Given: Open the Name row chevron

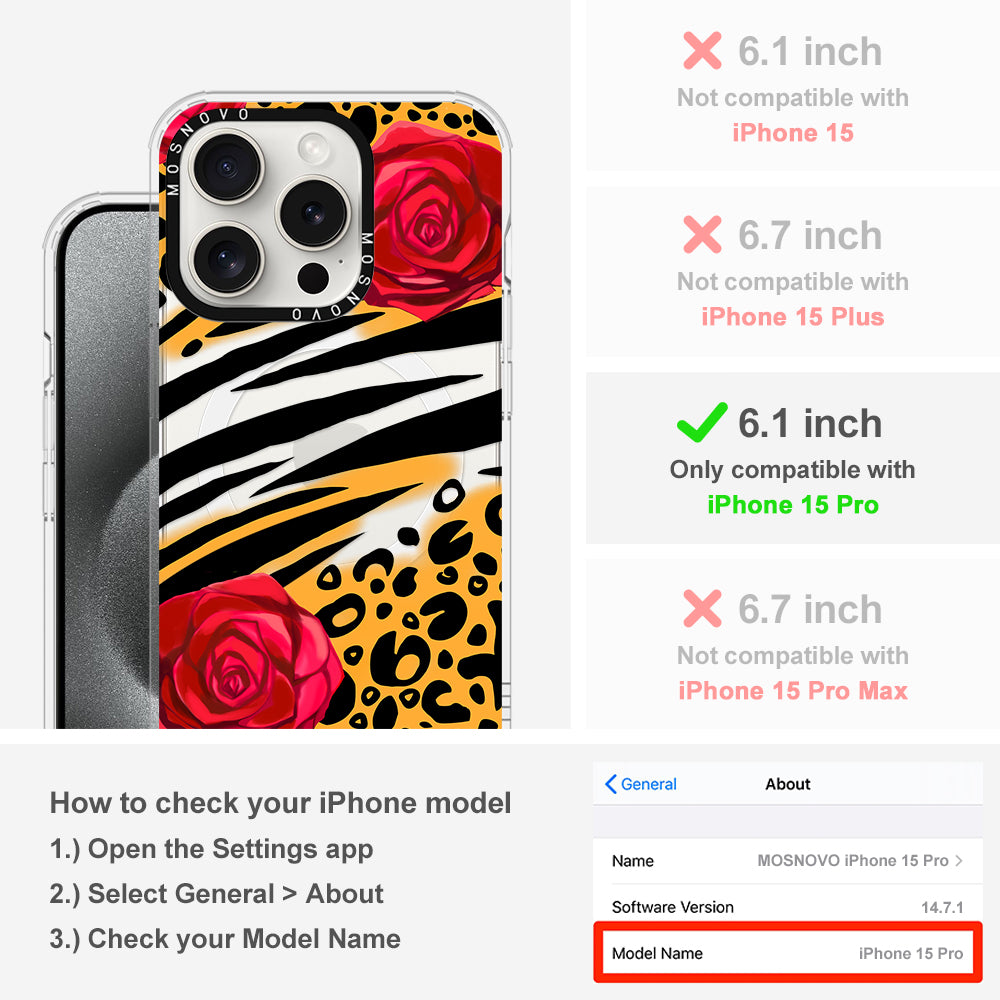Looking at the screenshot, I should point(959,860).
